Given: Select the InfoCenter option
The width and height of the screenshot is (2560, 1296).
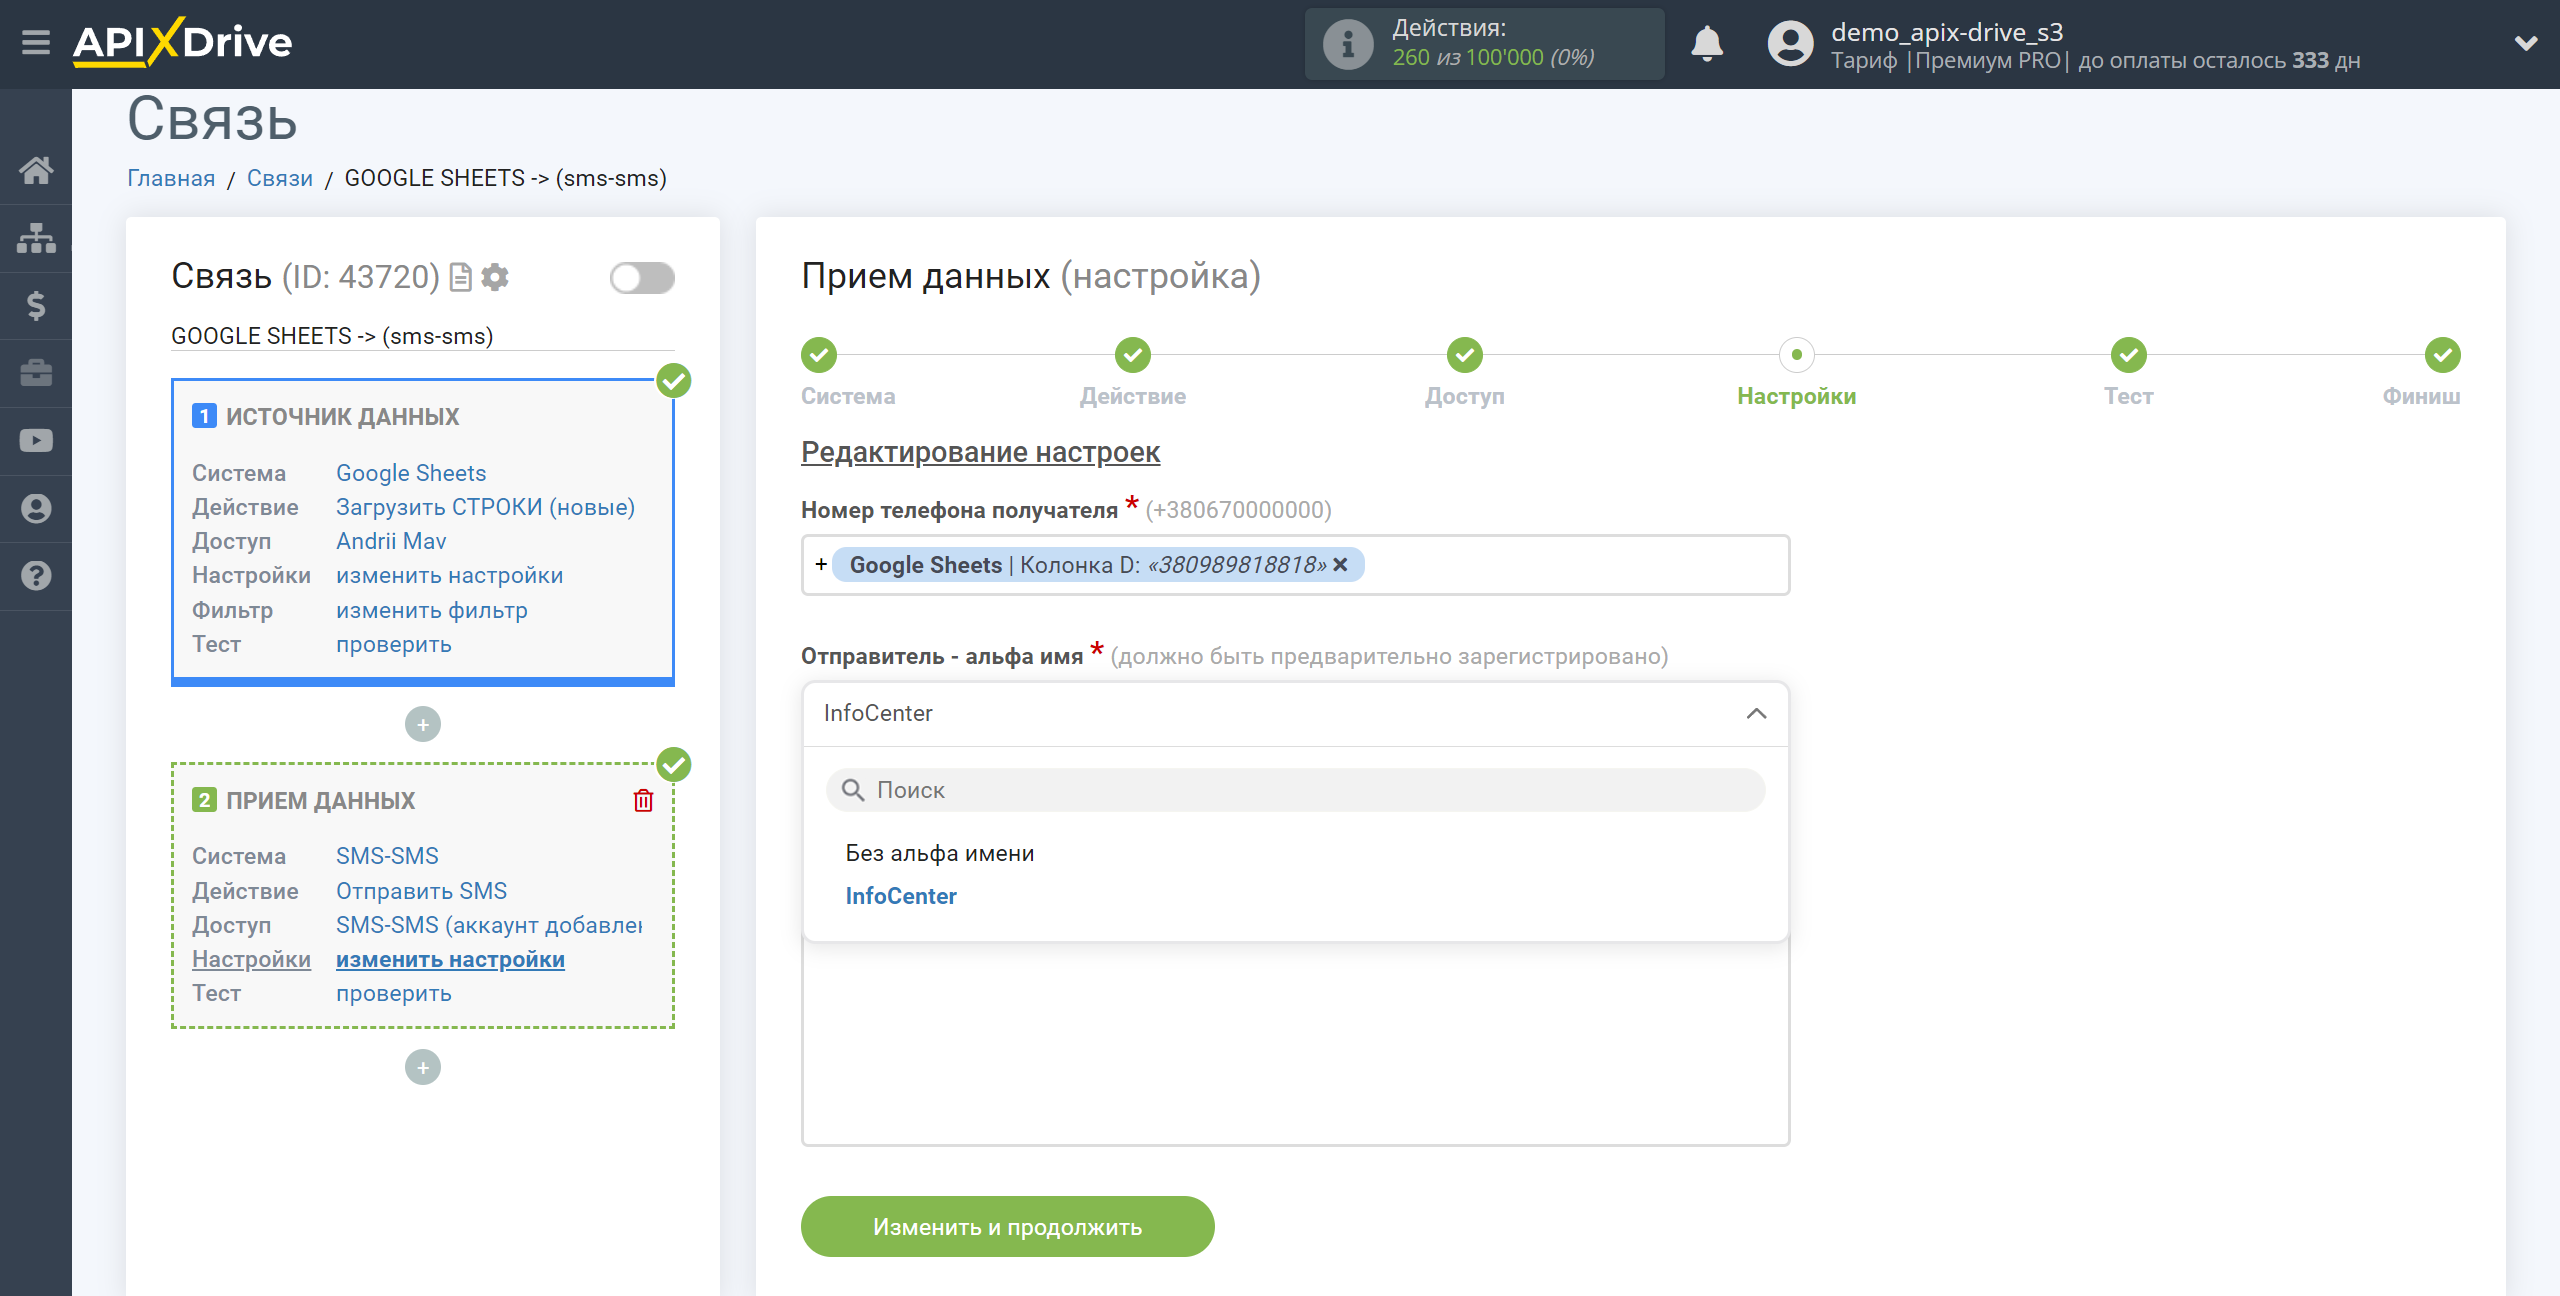Looking at the screenshot, I should click(x=901, y=896).
